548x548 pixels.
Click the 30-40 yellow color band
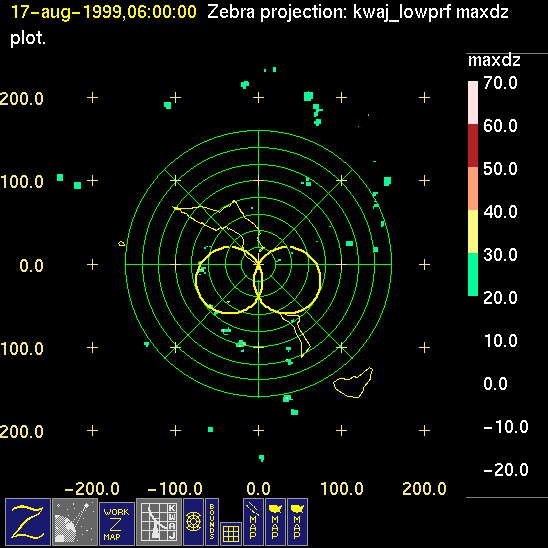pyautogui.click(x=473, y=231)
